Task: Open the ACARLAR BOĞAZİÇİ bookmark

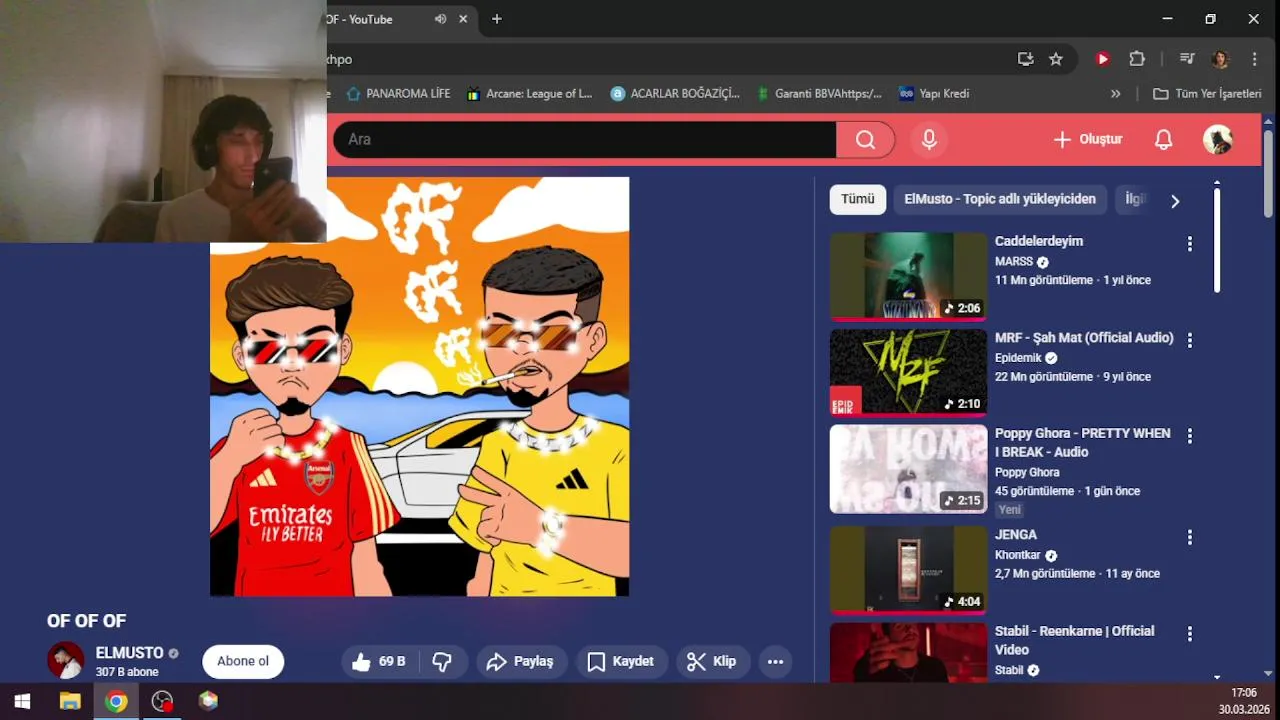Action: pyautogui.click(x=675, y=94)
